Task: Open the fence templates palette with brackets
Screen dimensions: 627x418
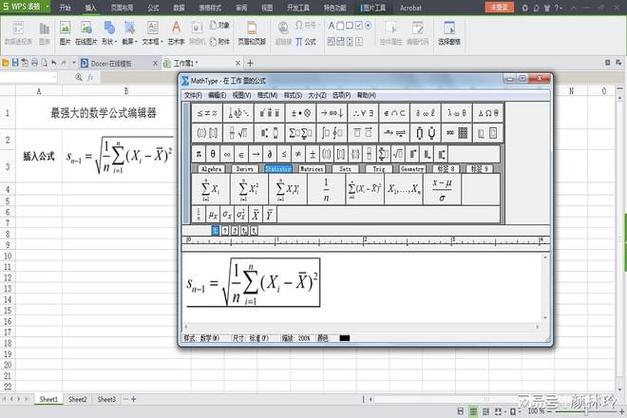Action: pos(207,133)
